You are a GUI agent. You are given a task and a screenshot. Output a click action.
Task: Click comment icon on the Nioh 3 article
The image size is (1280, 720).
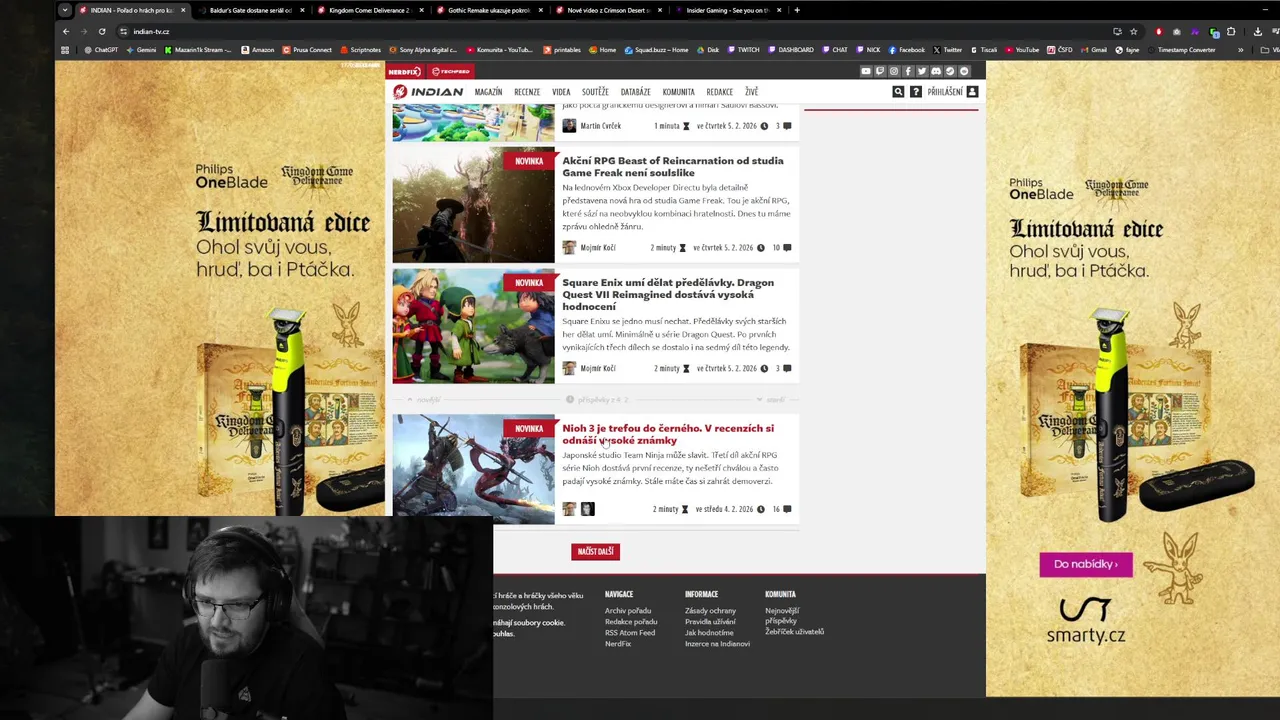(787, 509)
